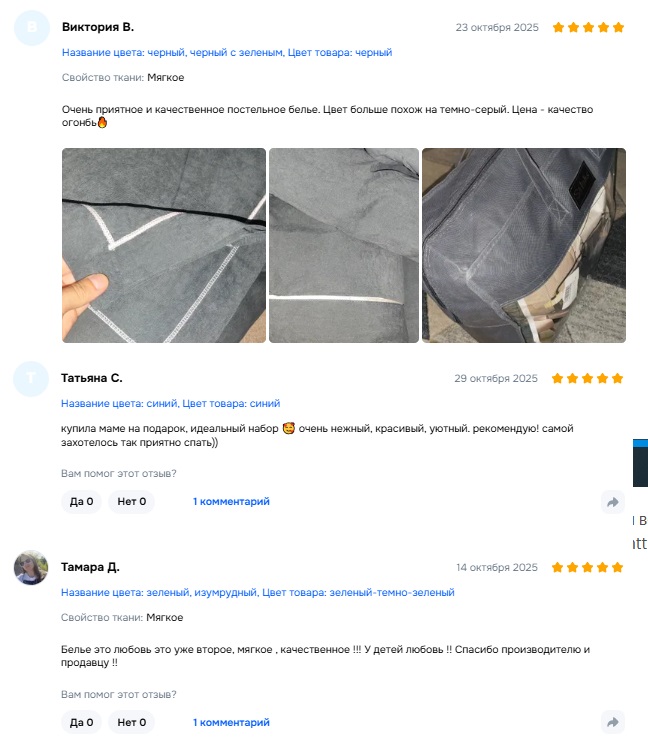Vote Да on Татьяна С. review
This screenshot has height=745, width=648.
[81, 502]
